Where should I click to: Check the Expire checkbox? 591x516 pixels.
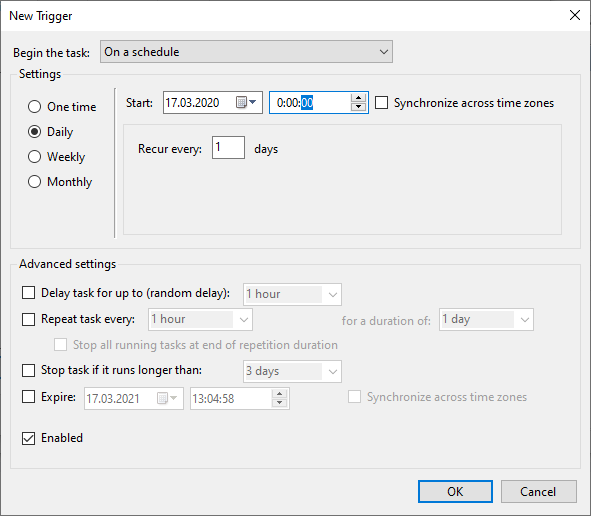[28, 397]
